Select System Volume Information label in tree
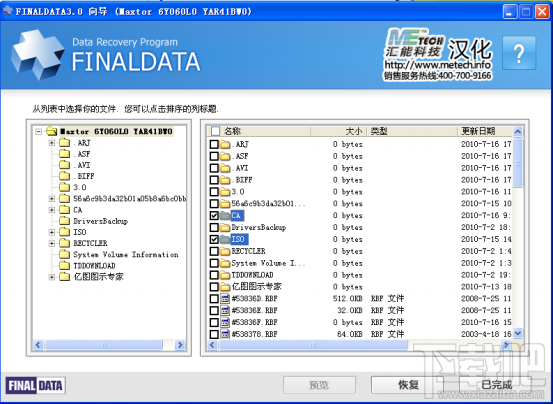 (126, 255)
